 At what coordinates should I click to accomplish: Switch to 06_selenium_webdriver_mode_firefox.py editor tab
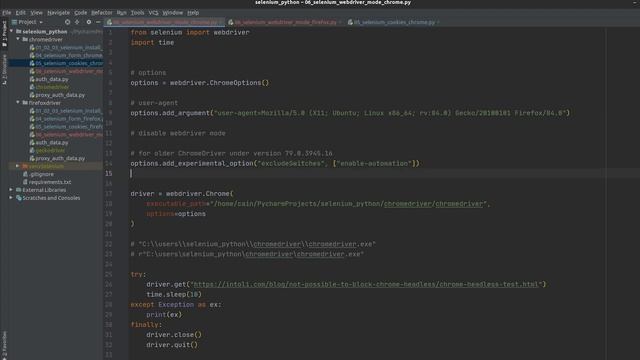pos(285,22)
